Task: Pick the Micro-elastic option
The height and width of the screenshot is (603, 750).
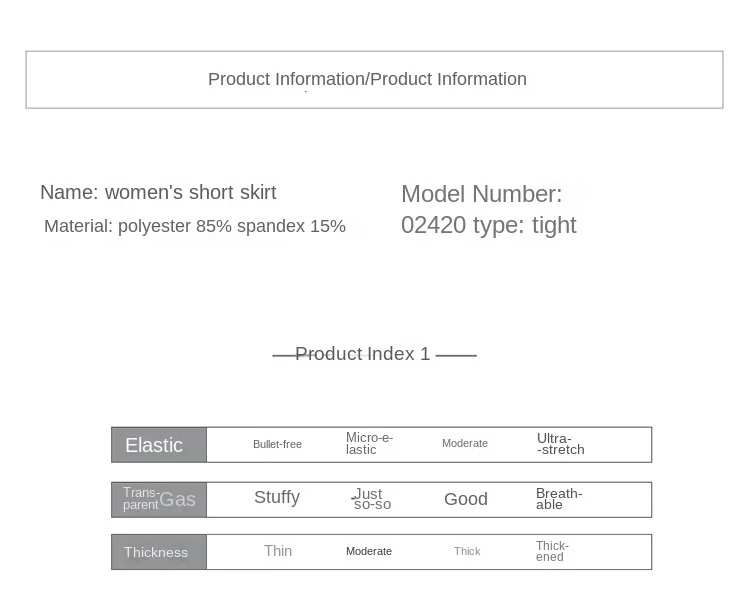Action: [x=369, y=444]
